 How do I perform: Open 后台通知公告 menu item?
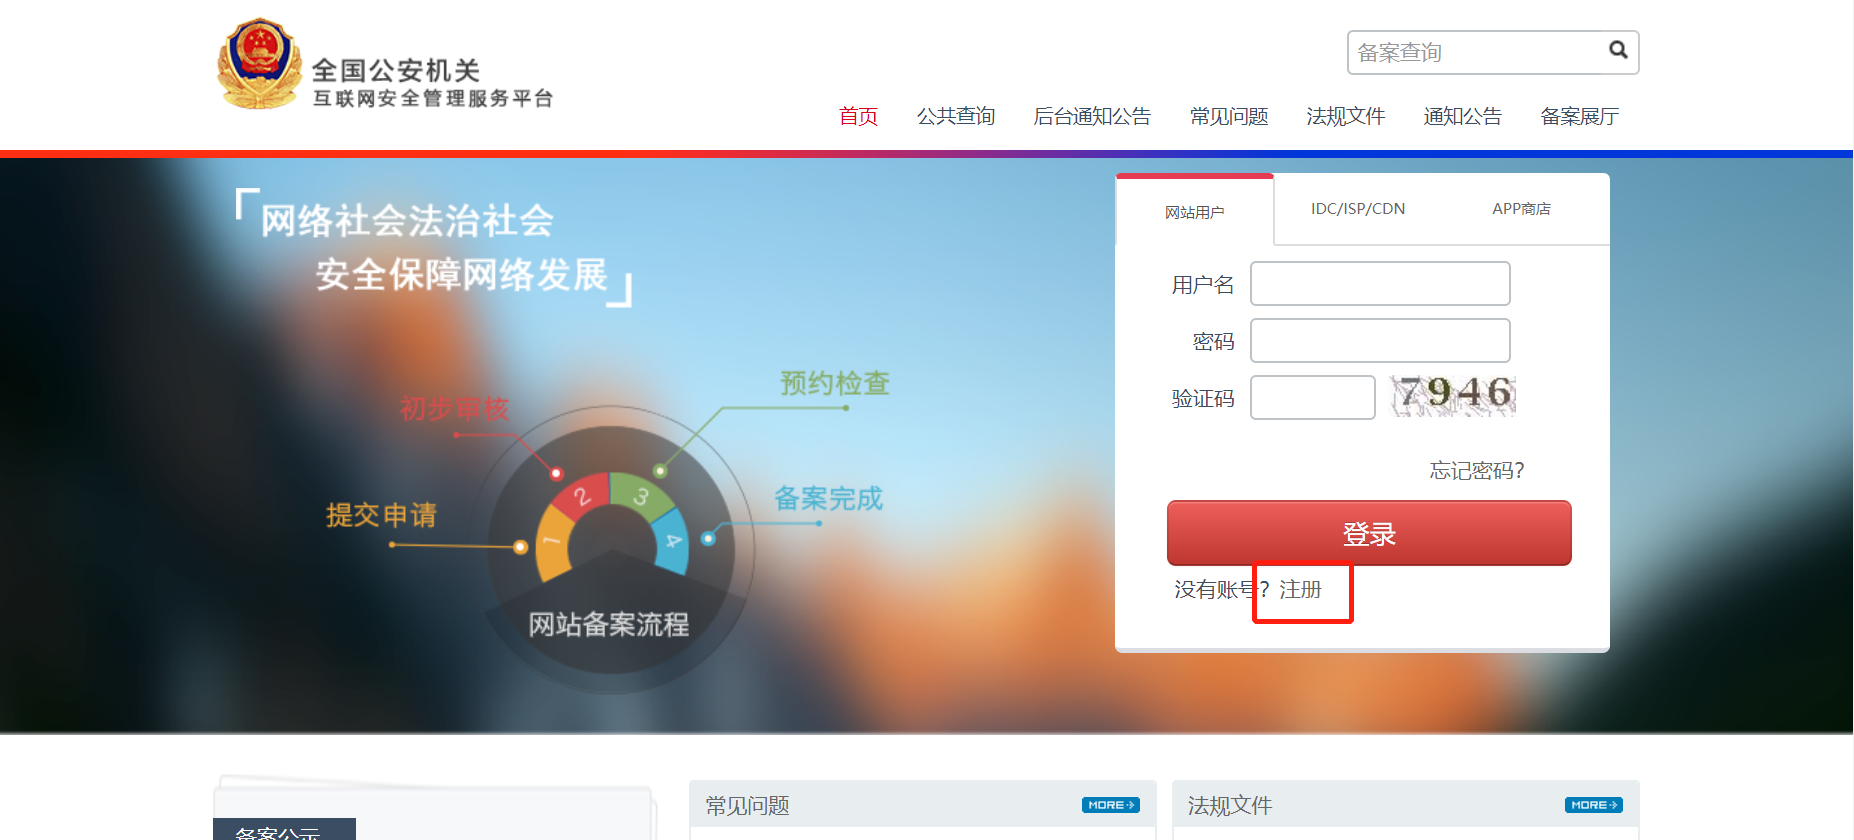click(x=1092, y=116)
